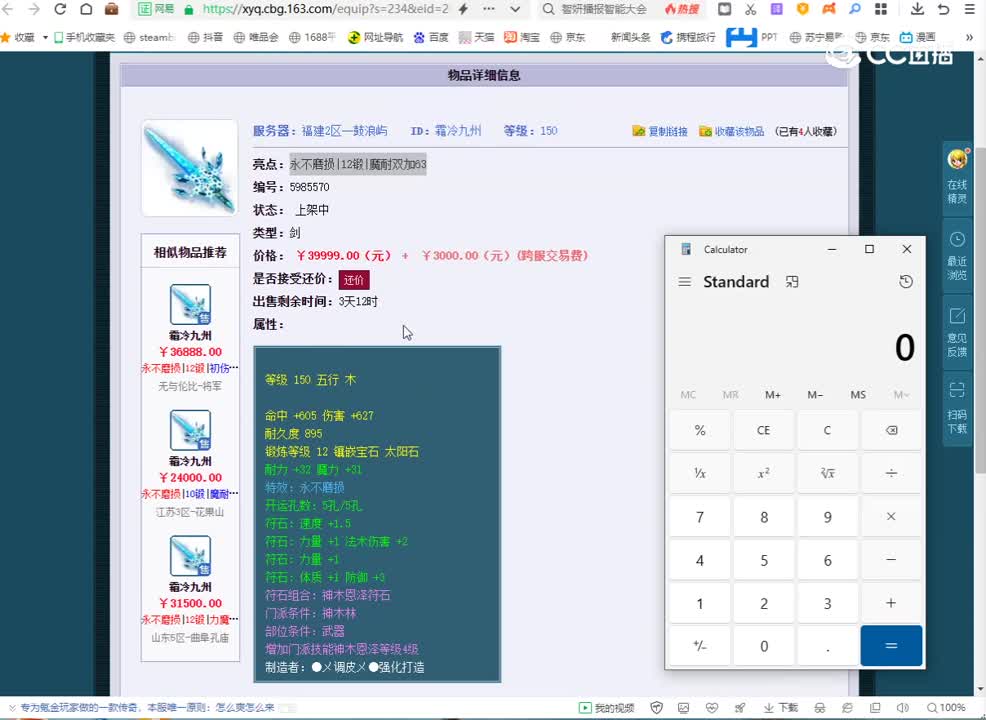Click the address bar URL field
This screenshot has height=720, width=986.
325,9
